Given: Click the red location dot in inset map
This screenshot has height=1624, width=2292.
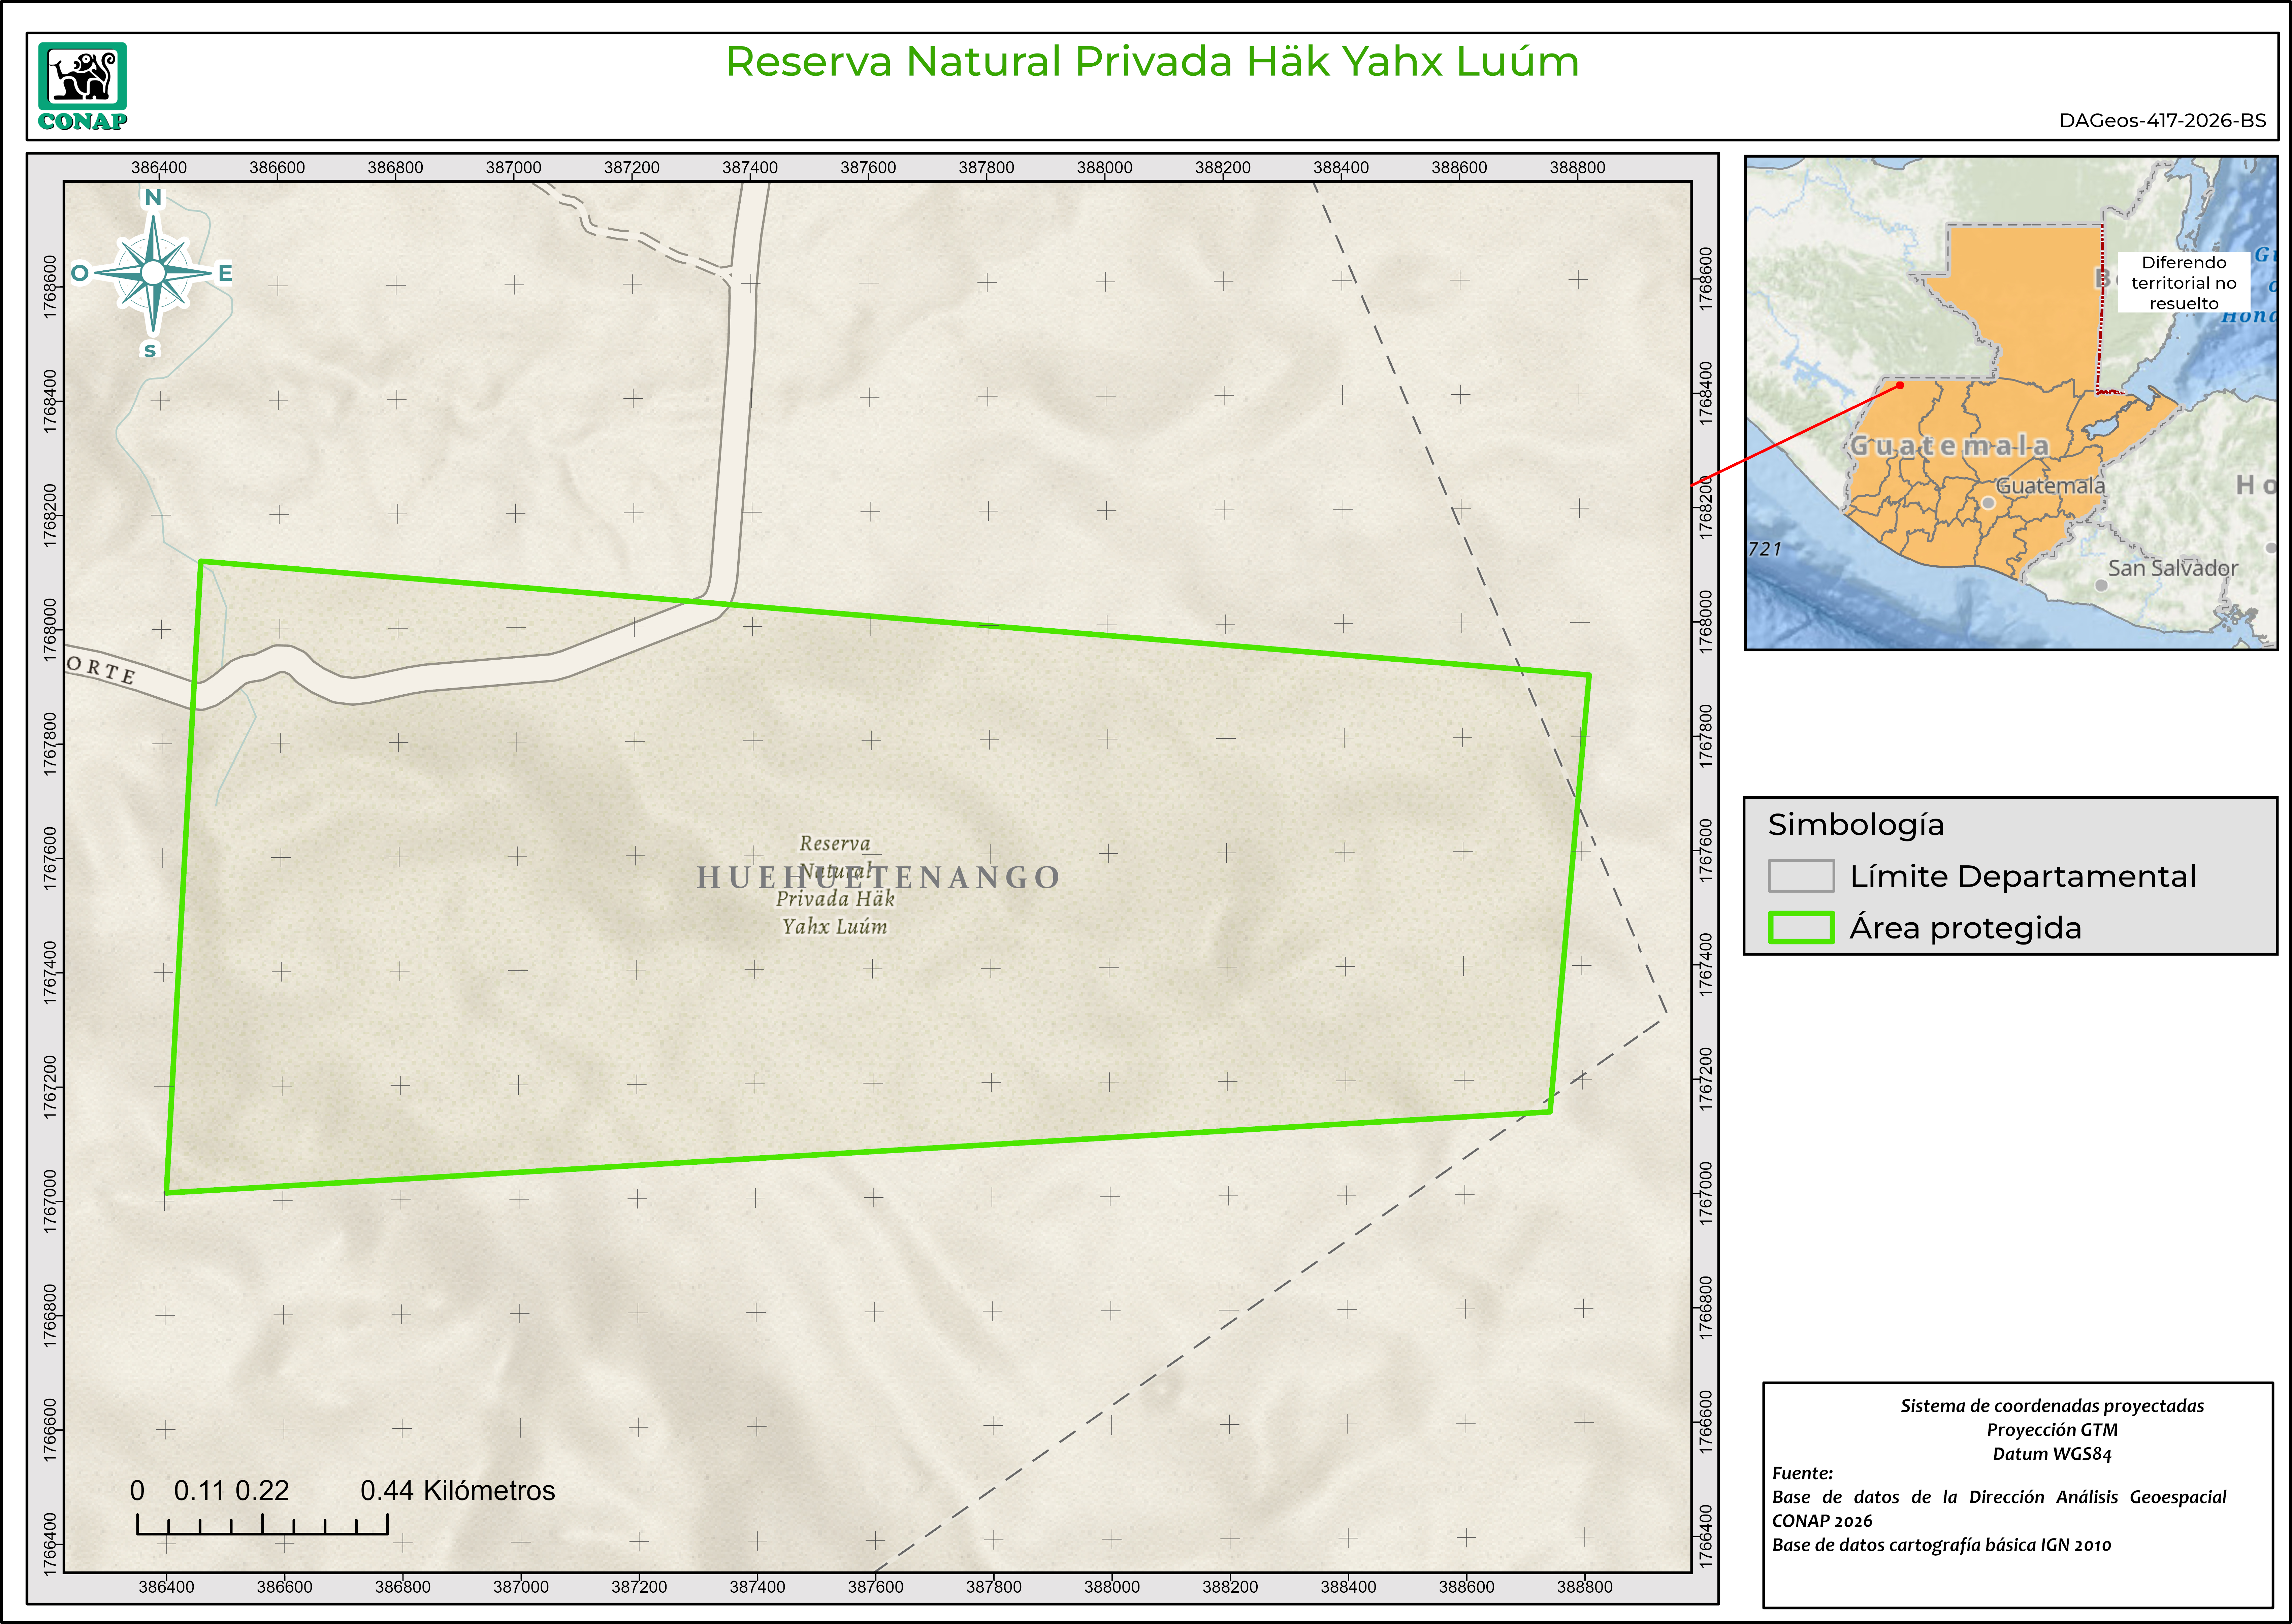Looking at the screenshot, I should [1900, 385].
